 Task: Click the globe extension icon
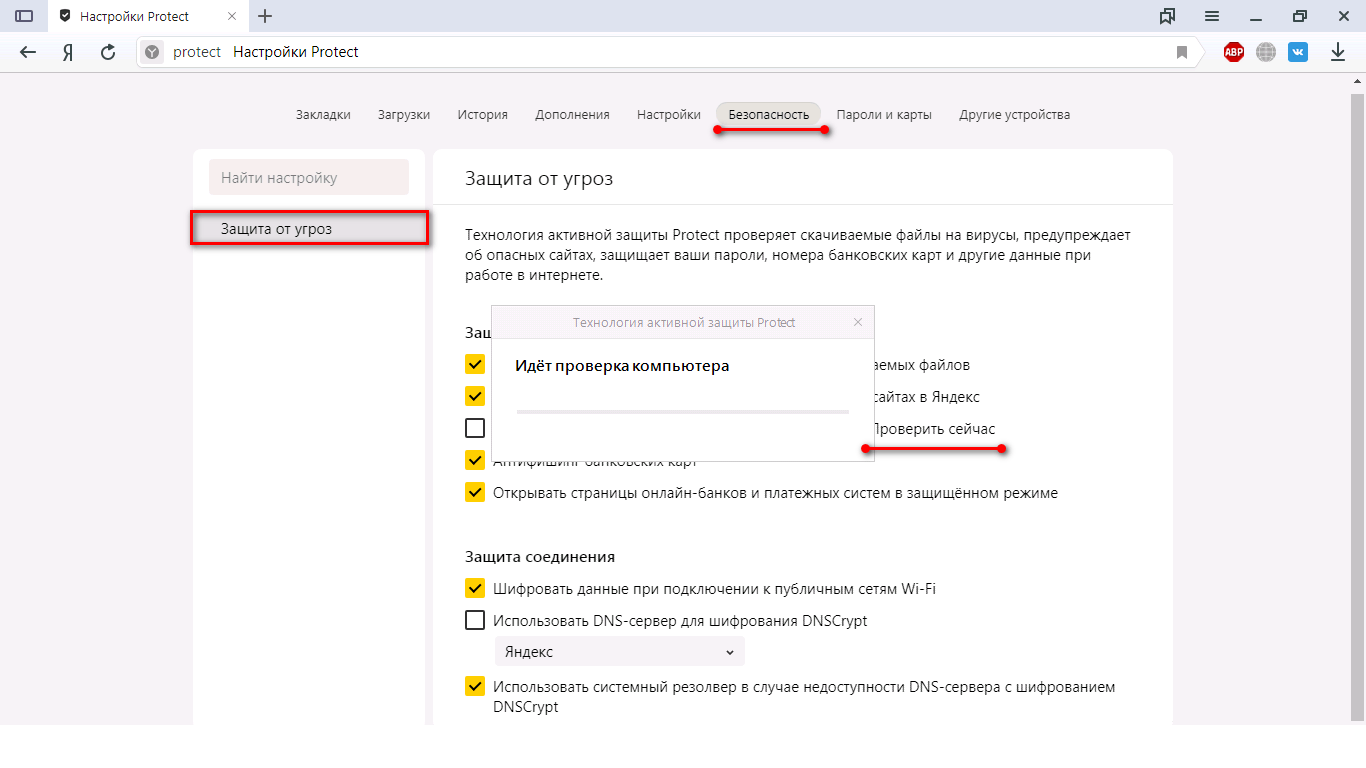click(1266, 52)
